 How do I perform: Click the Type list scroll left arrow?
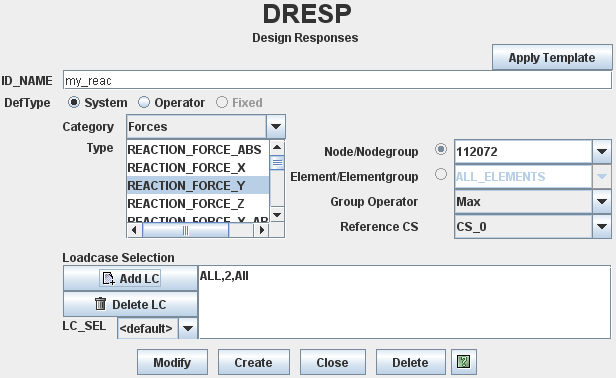pos(134,230)
